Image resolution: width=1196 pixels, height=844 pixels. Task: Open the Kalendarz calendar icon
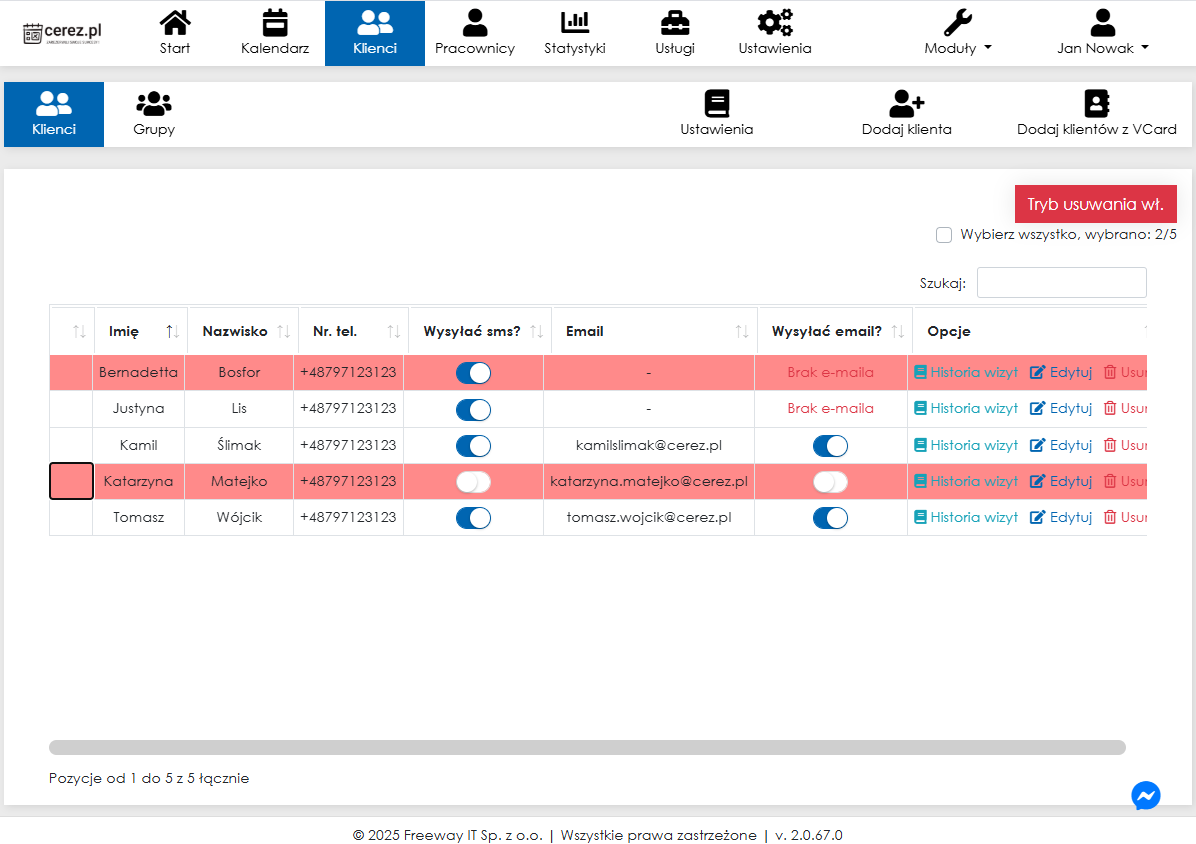point(274,23)
